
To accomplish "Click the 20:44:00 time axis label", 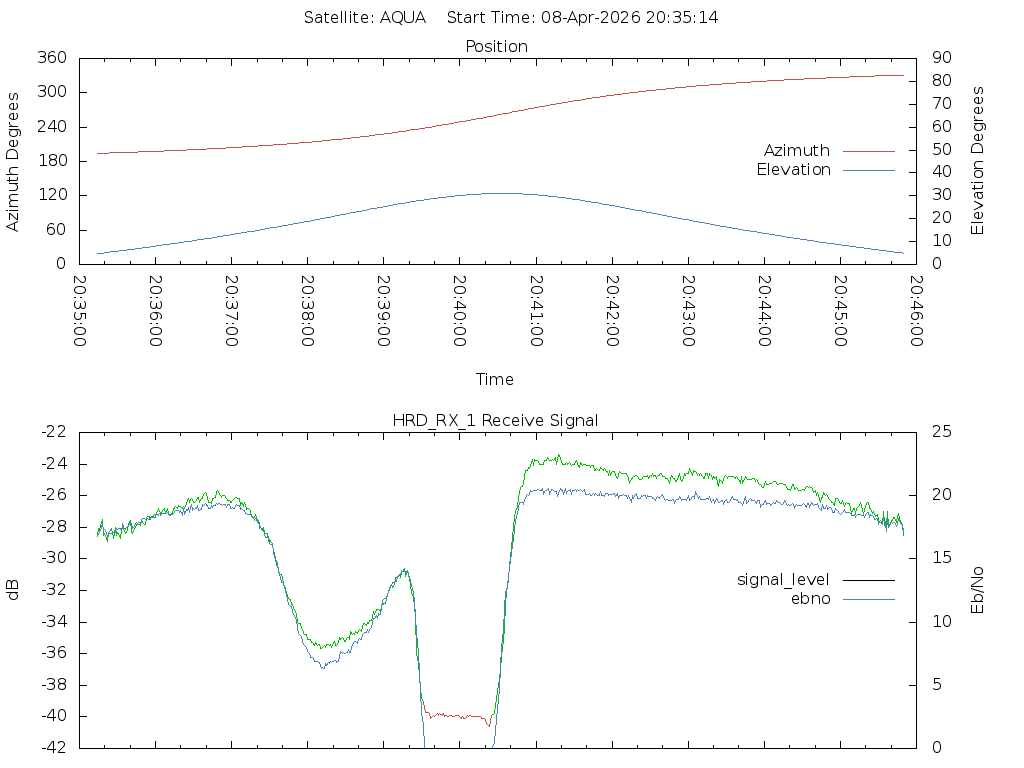I will [x=765, y=311].
